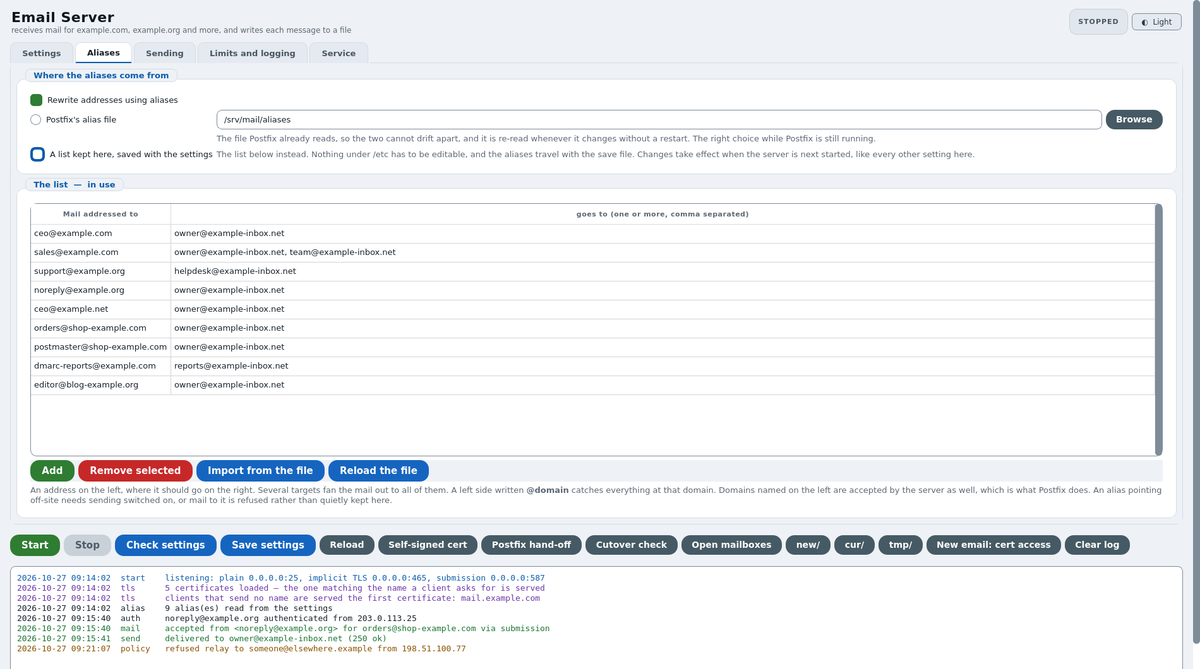Click the target cell containing team@example-inbox.net
This screenshot has height=669, width=1200.
point(662,252)
